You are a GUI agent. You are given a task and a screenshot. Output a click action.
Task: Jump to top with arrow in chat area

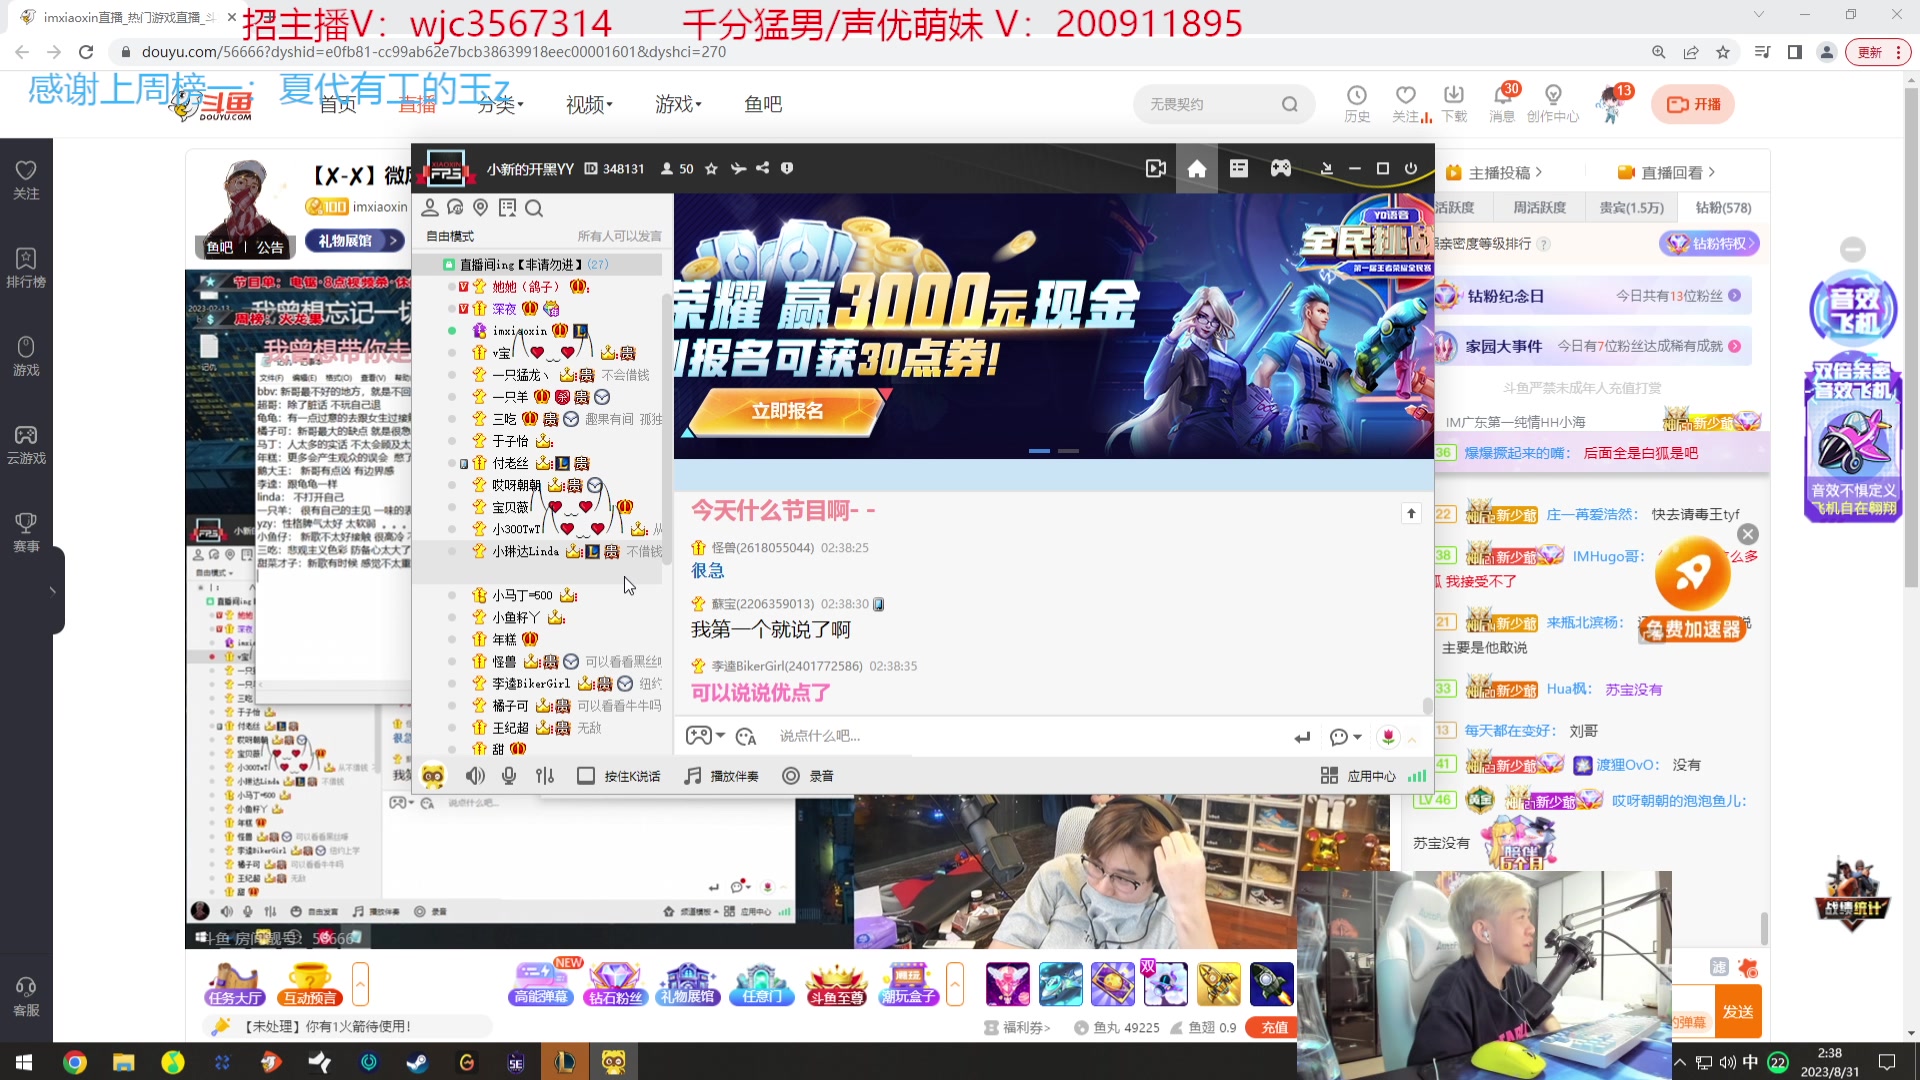point(1411,513)
